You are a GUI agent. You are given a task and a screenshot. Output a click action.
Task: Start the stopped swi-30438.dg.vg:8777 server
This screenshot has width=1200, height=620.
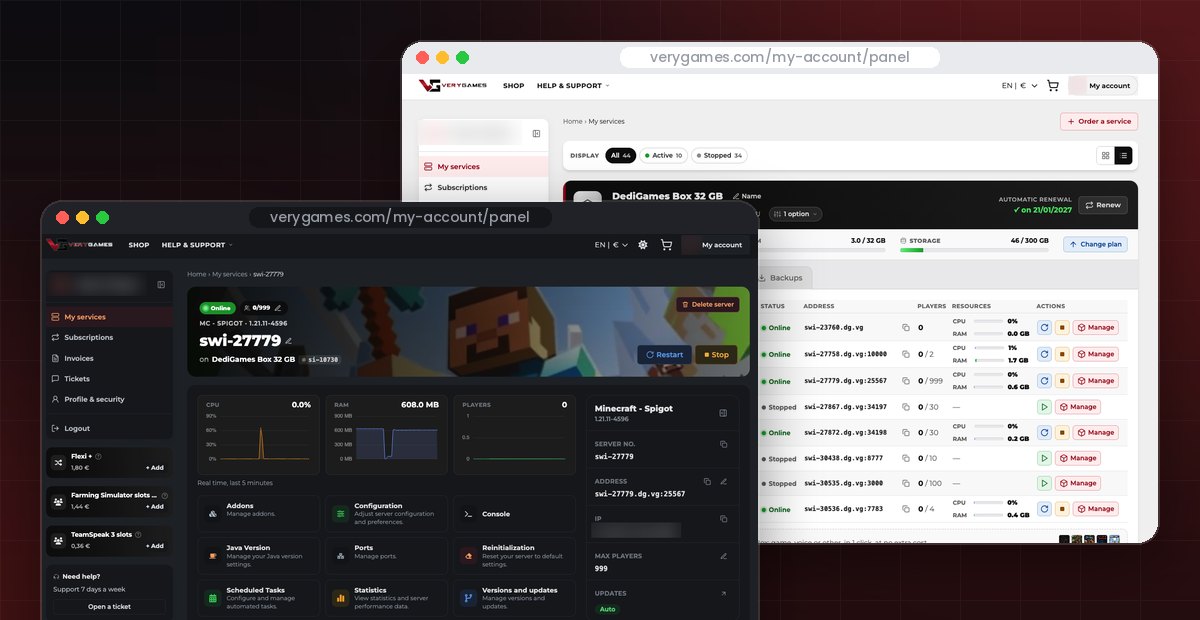(x=1044, y=458)
